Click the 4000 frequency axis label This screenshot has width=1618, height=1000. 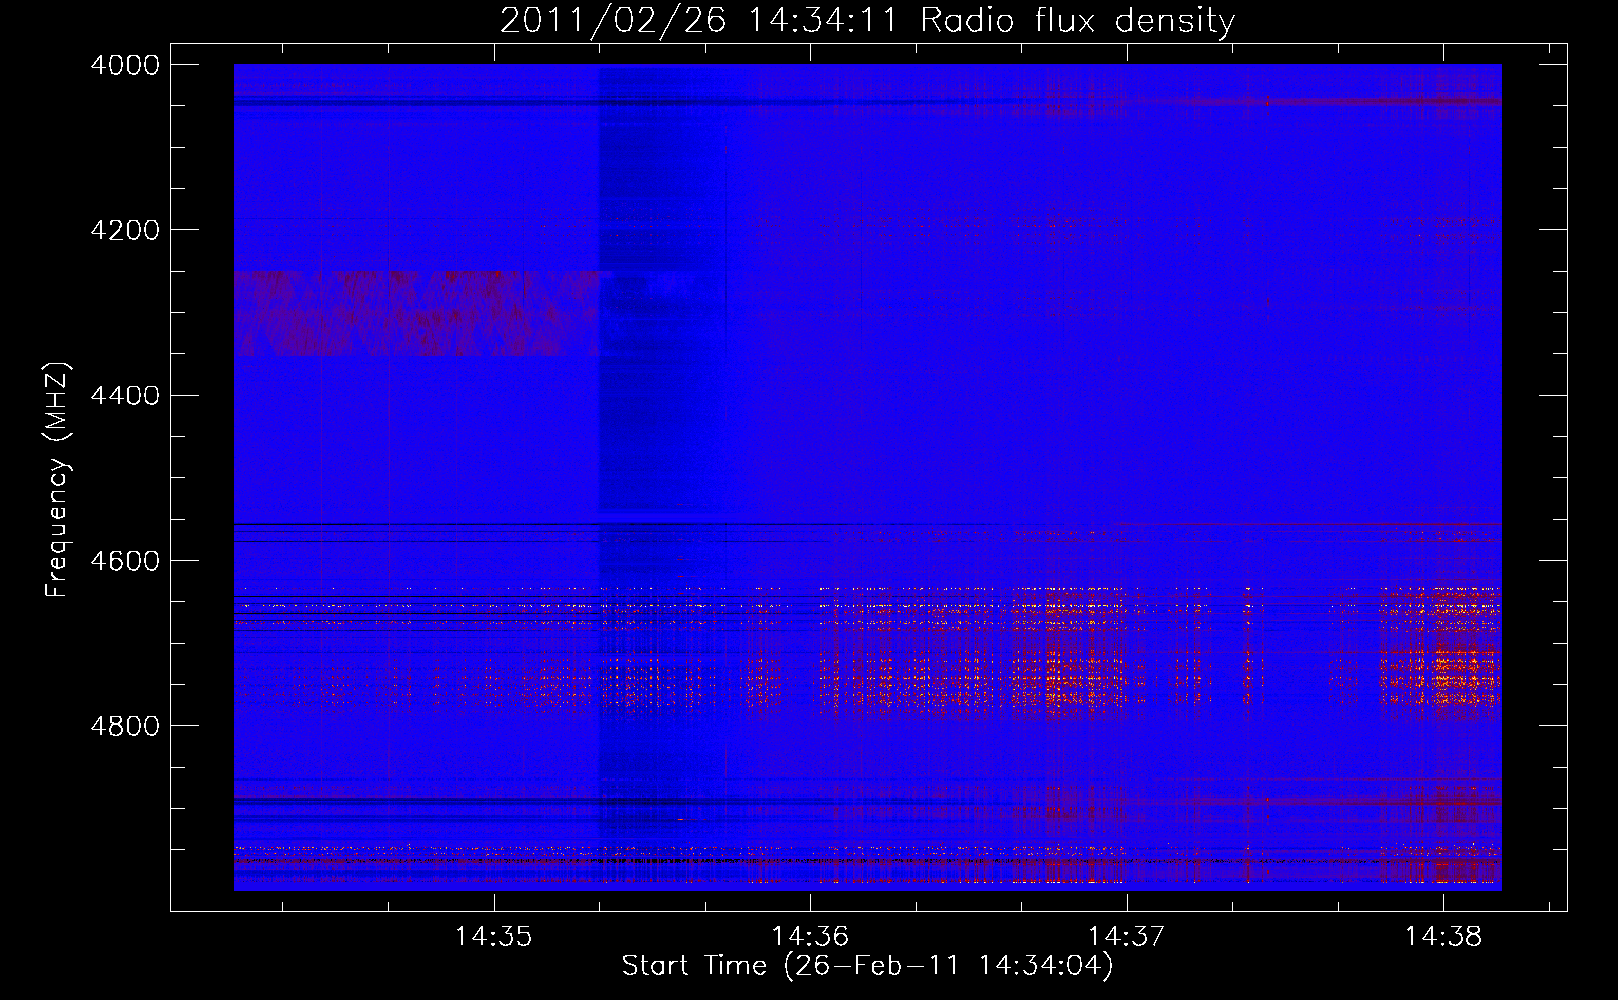tap(125, 65)
